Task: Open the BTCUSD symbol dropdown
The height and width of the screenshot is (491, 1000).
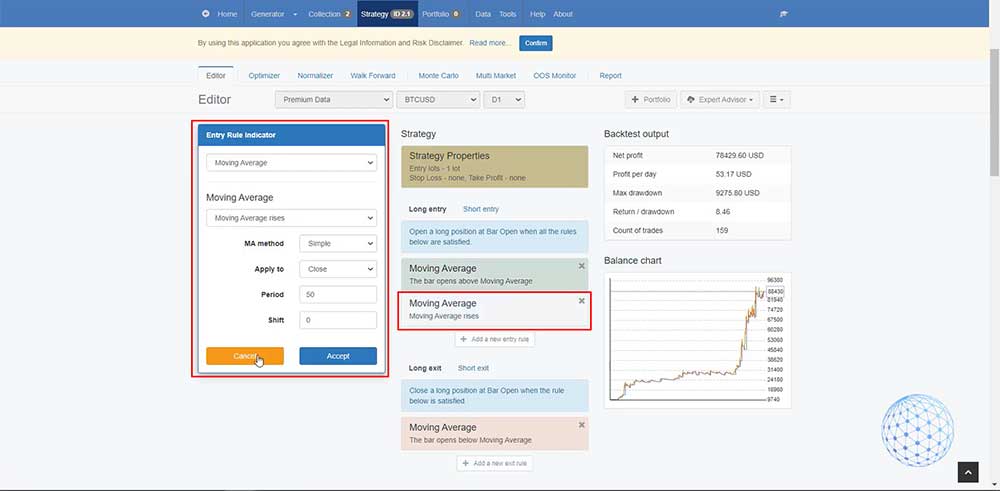Action: pyautogui.click(x=436, y=100)
